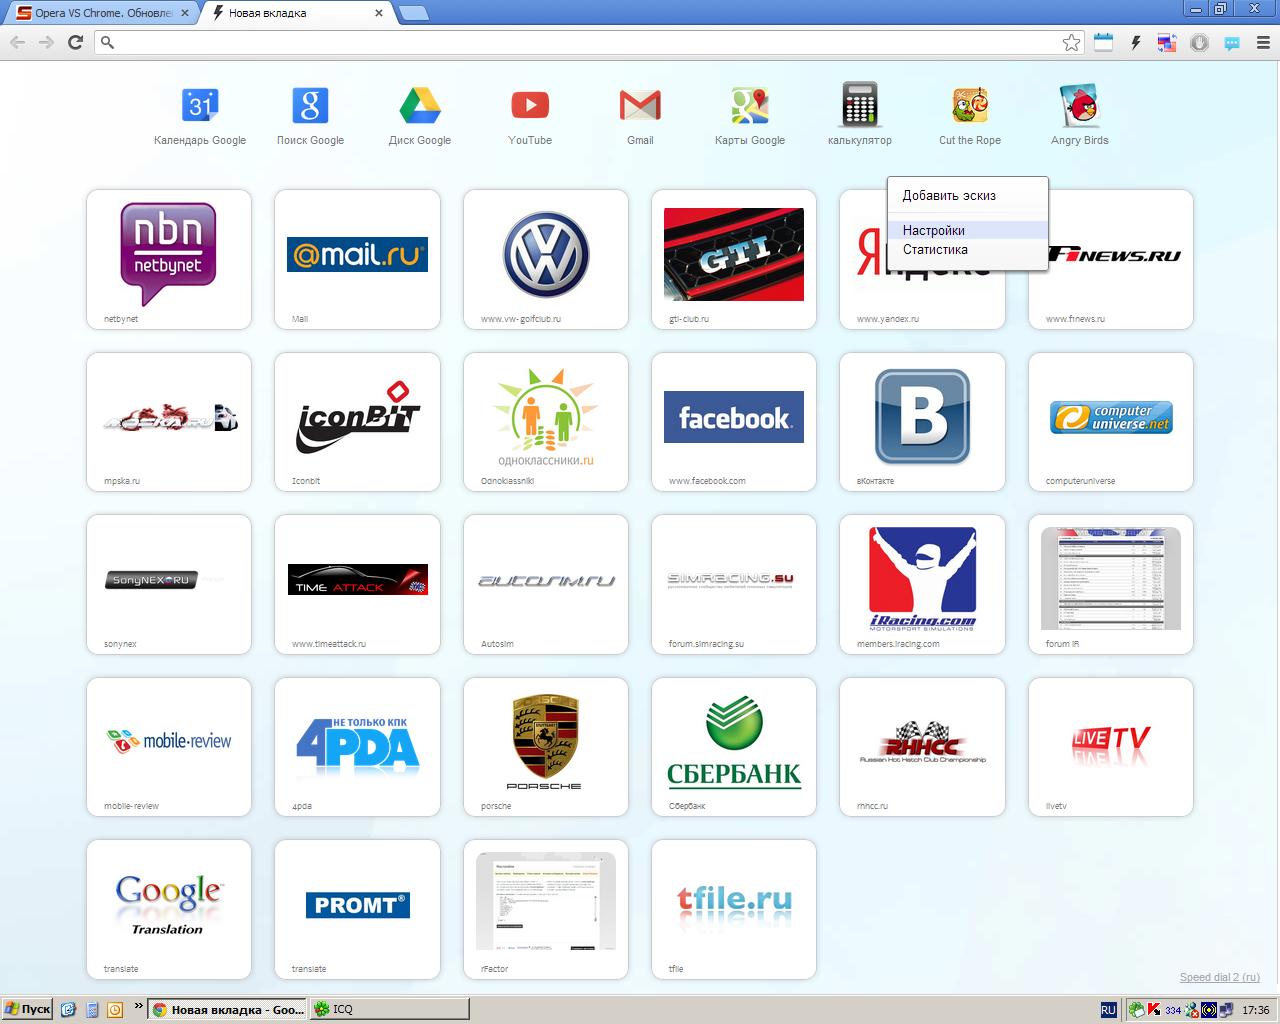Open the facebook speed dial thumbnail
This screenshot has height=1024, width=1280.
click(734, 418)
